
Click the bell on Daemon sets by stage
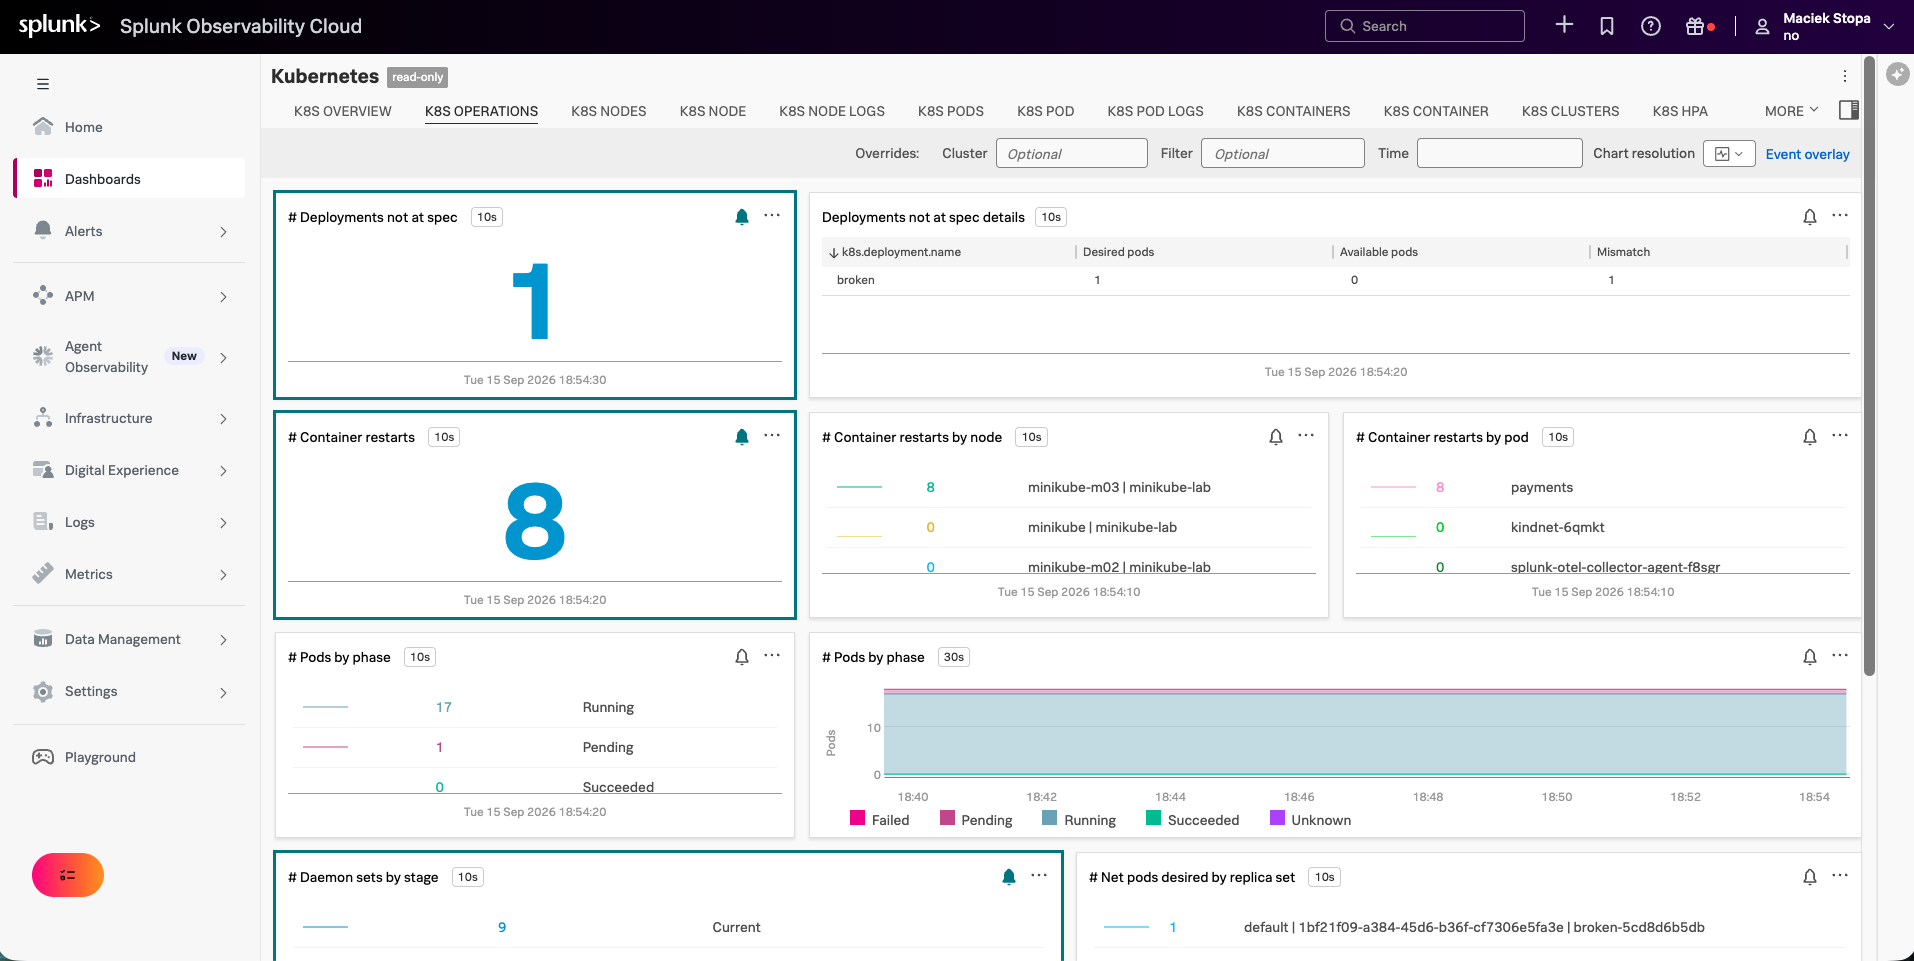point(1009,876)
